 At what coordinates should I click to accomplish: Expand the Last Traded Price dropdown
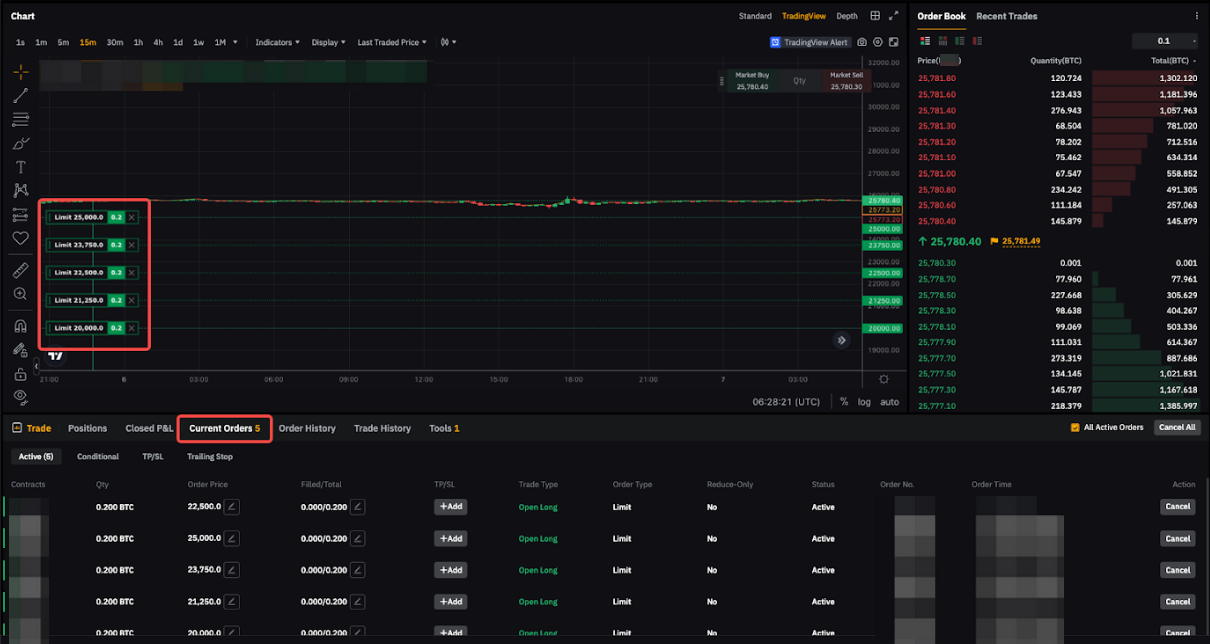(391, 42)
